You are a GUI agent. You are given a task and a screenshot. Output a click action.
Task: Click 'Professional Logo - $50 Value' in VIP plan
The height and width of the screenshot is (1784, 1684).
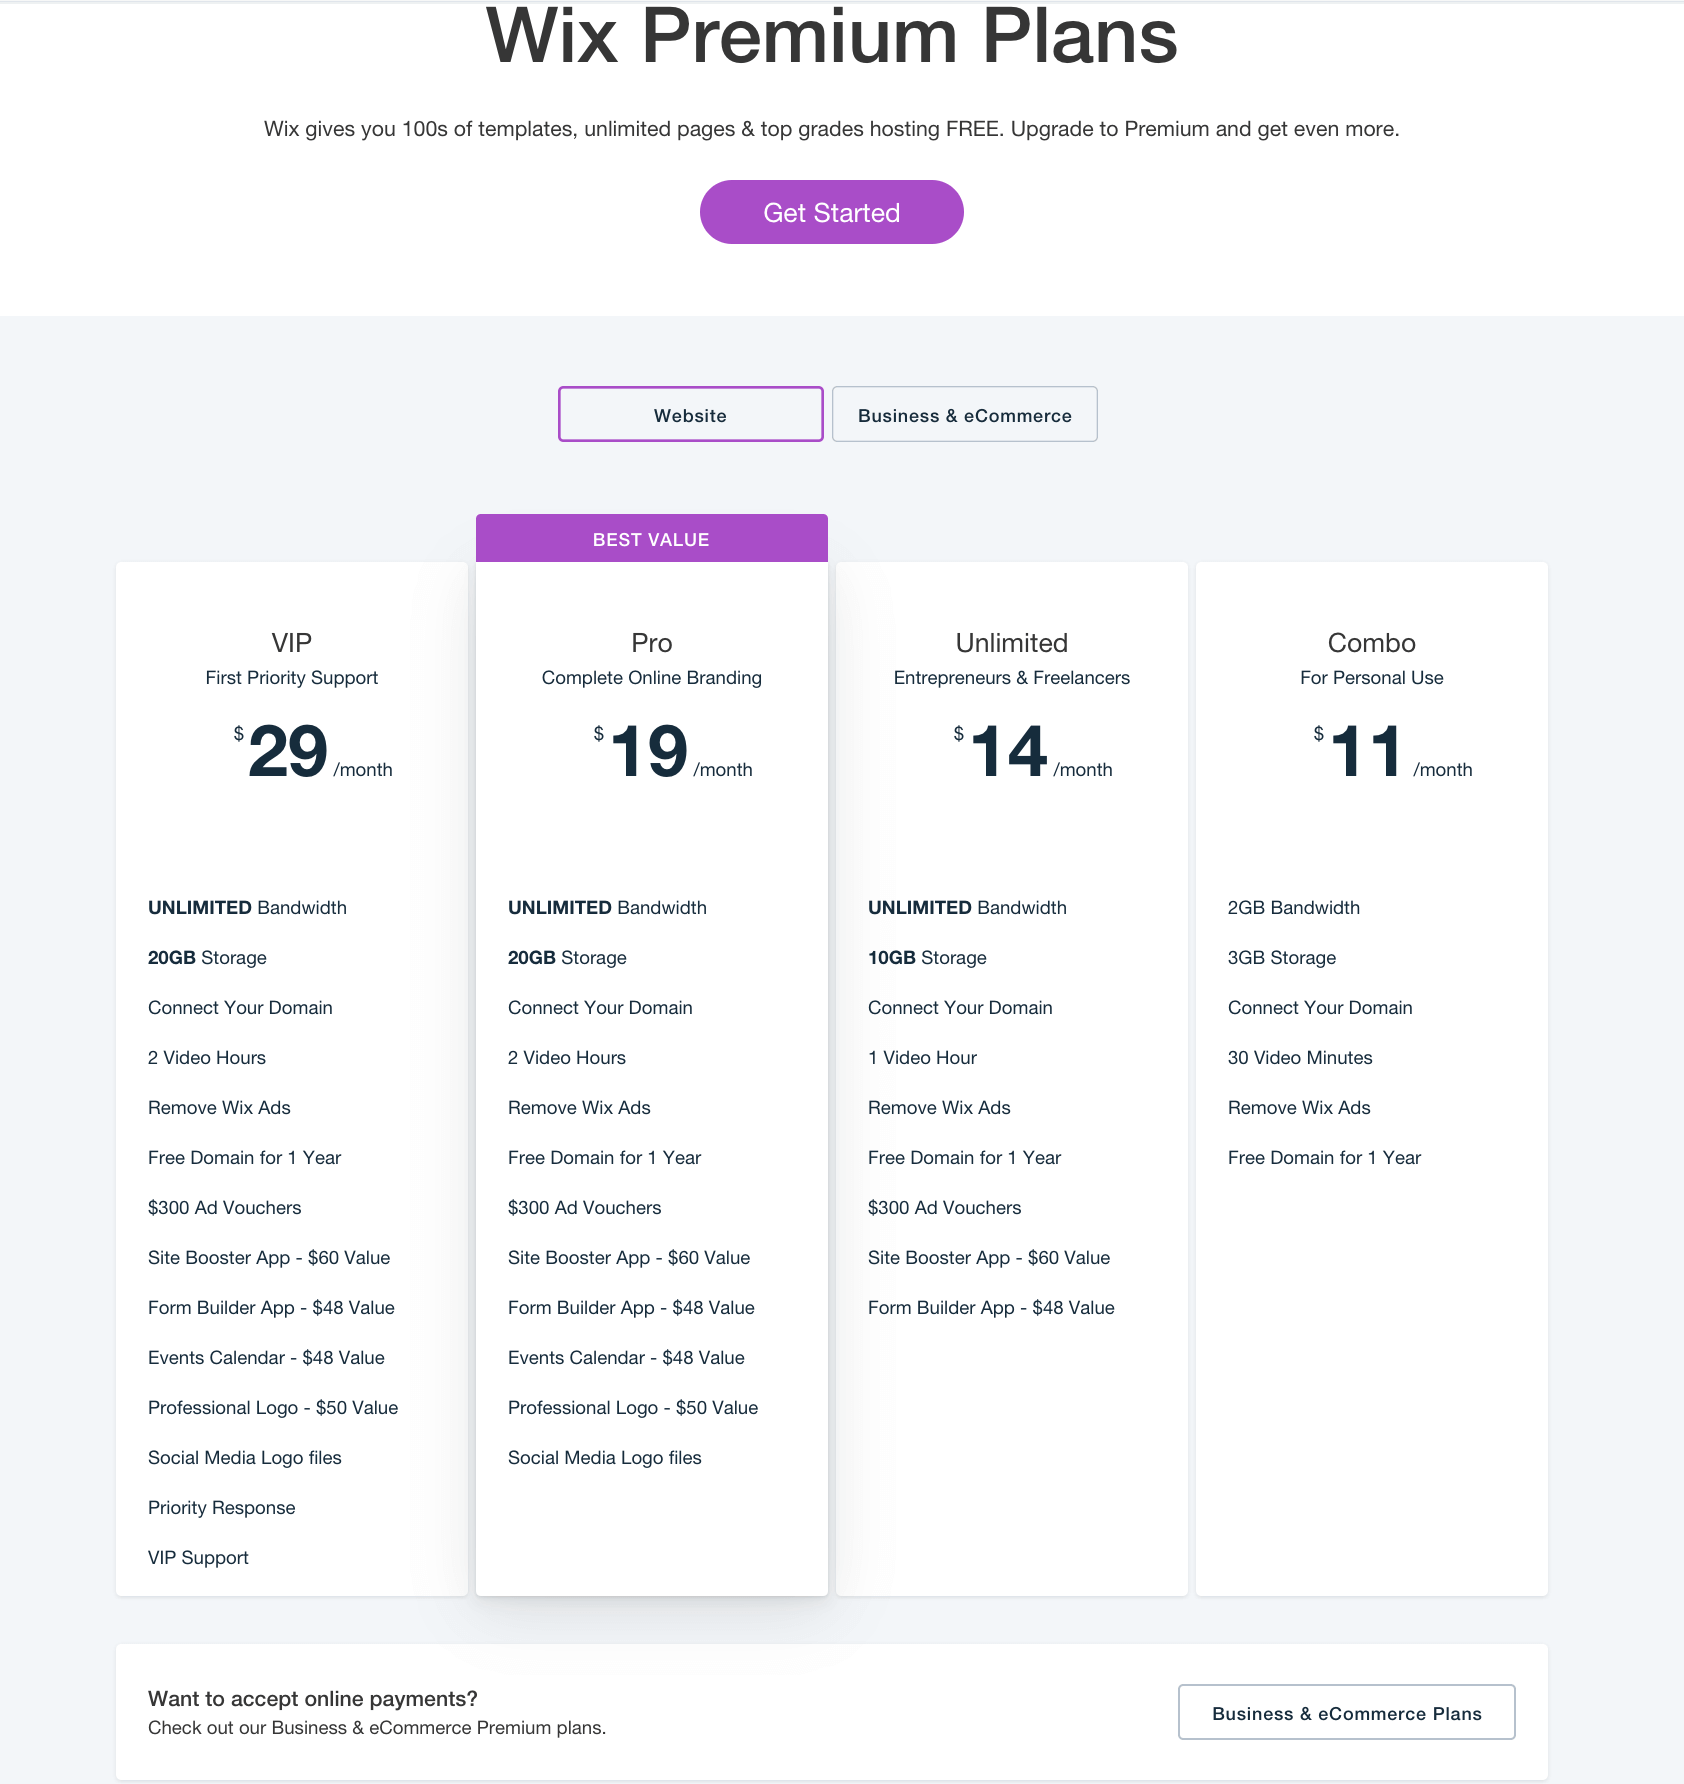coord(273,1407)
